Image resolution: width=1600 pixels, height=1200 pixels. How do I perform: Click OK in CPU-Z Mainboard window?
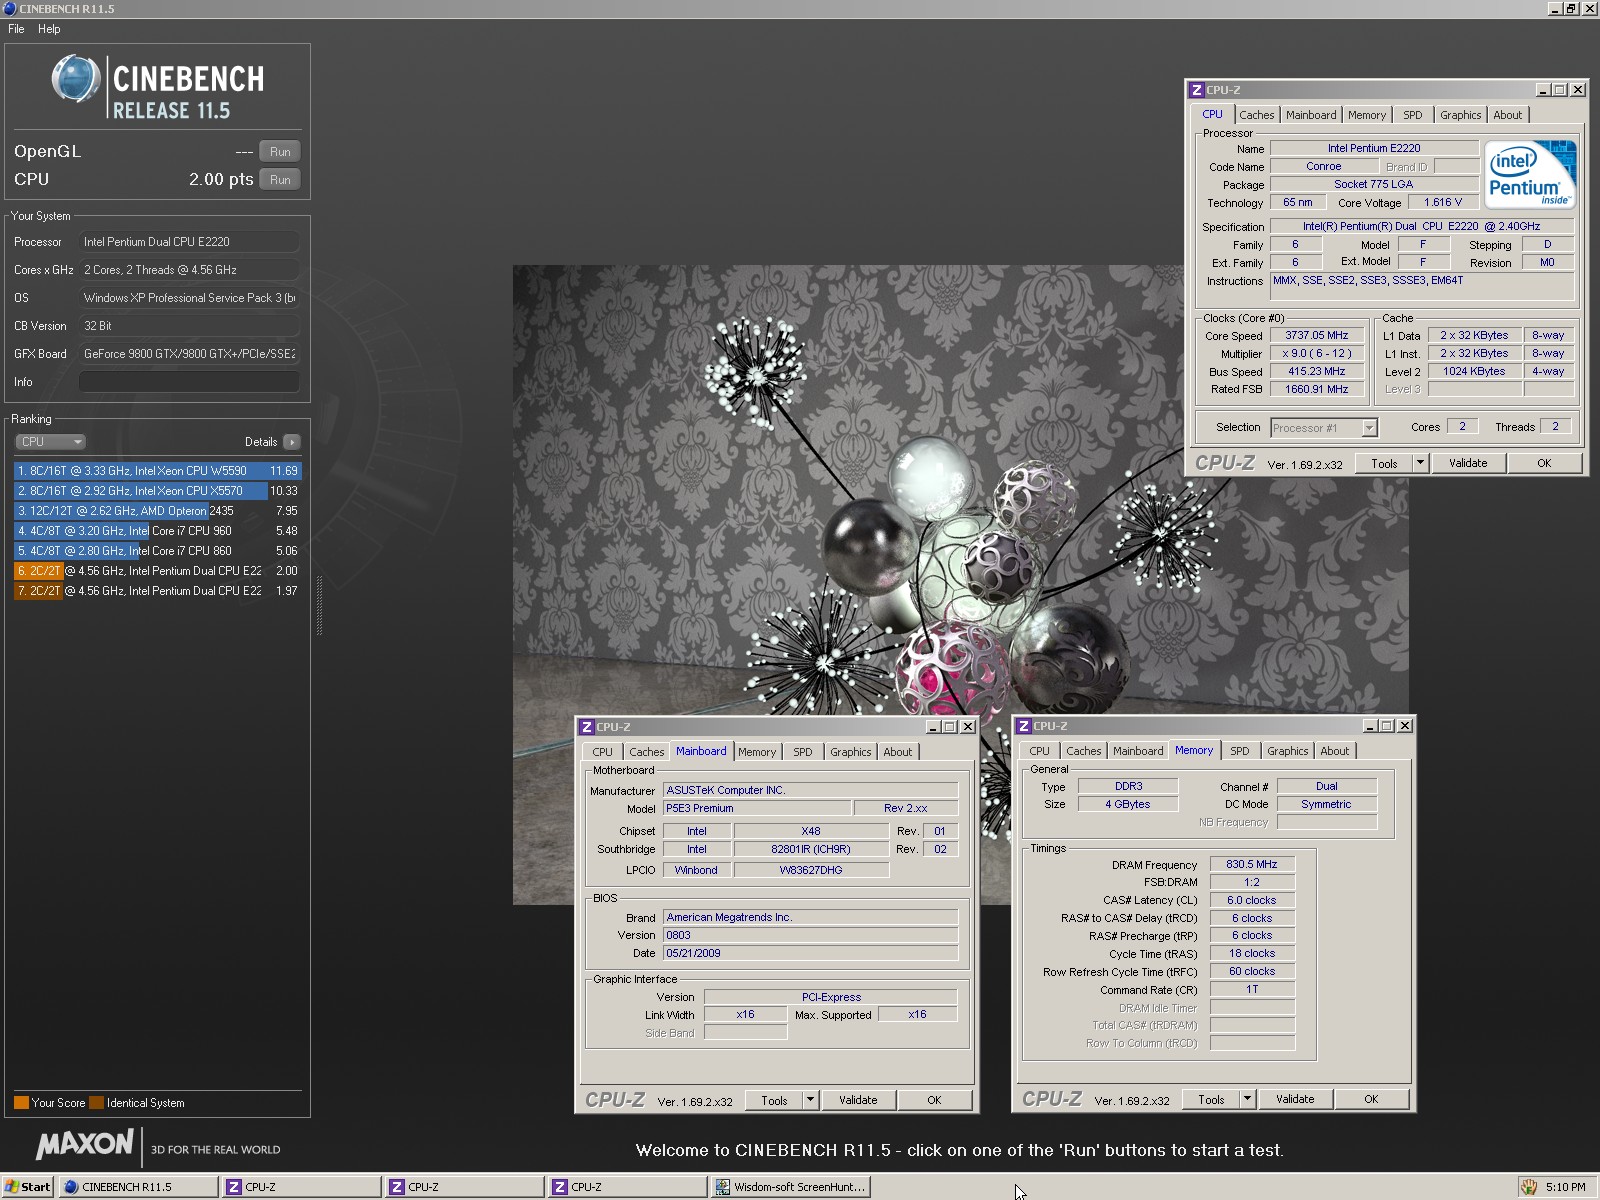(x=934, y=1100)
